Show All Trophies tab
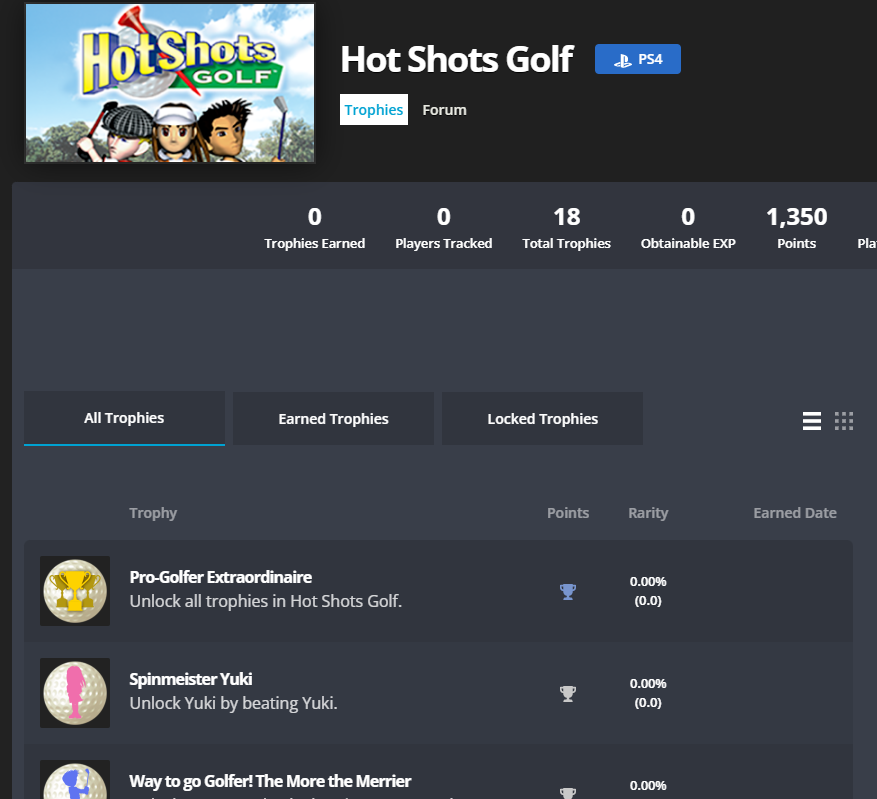Screen dimensions: 877x799 point(124,418)
